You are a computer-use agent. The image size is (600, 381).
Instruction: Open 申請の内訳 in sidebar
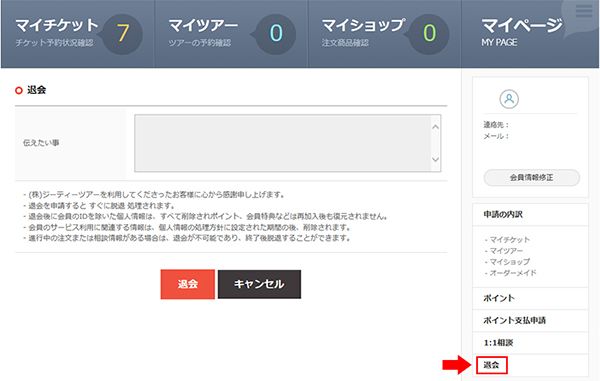click(x=530, y=215)
